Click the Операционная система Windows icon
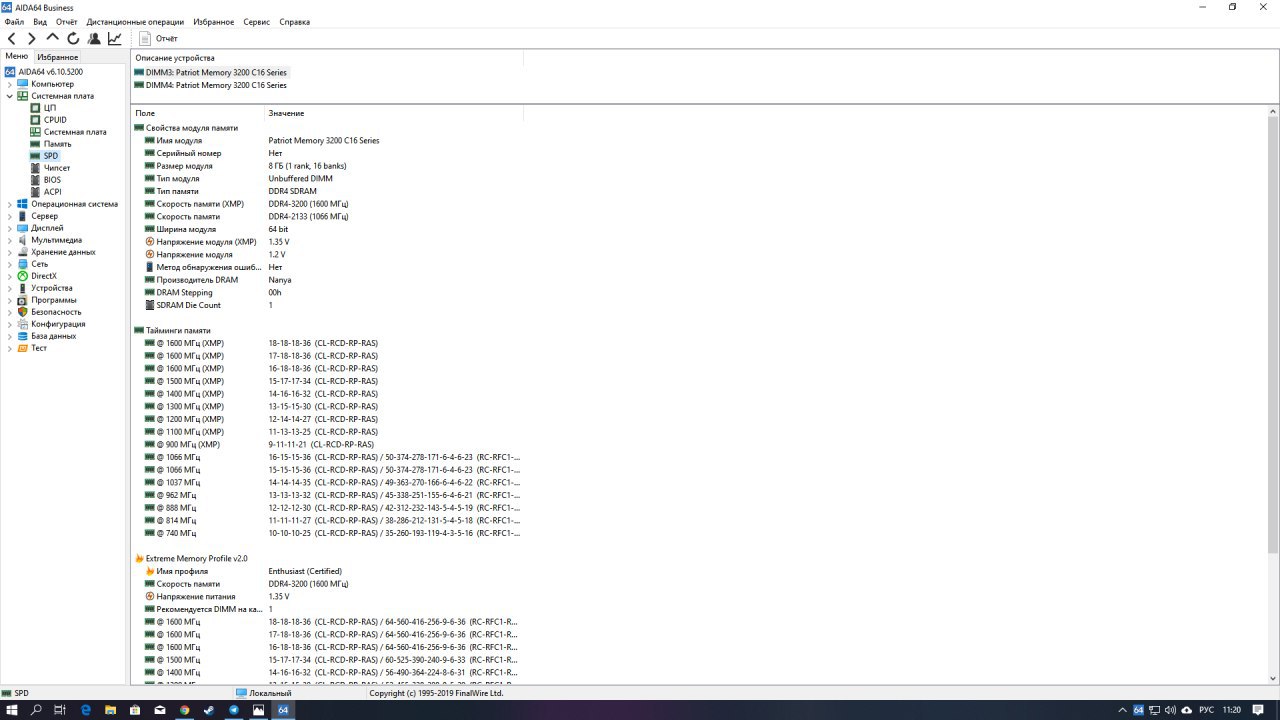The height and width of the screenshot is (720, 1280). pos(22,204)
